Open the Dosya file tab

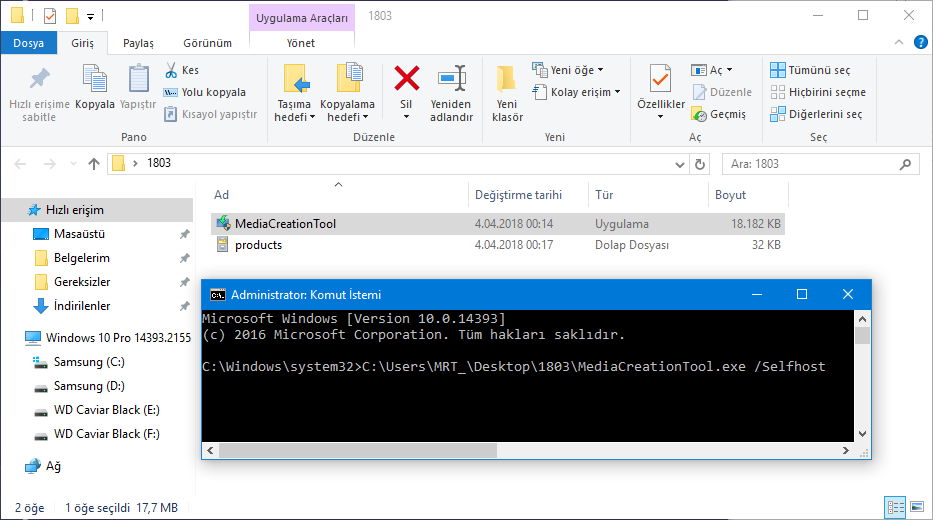coord(29,43)
